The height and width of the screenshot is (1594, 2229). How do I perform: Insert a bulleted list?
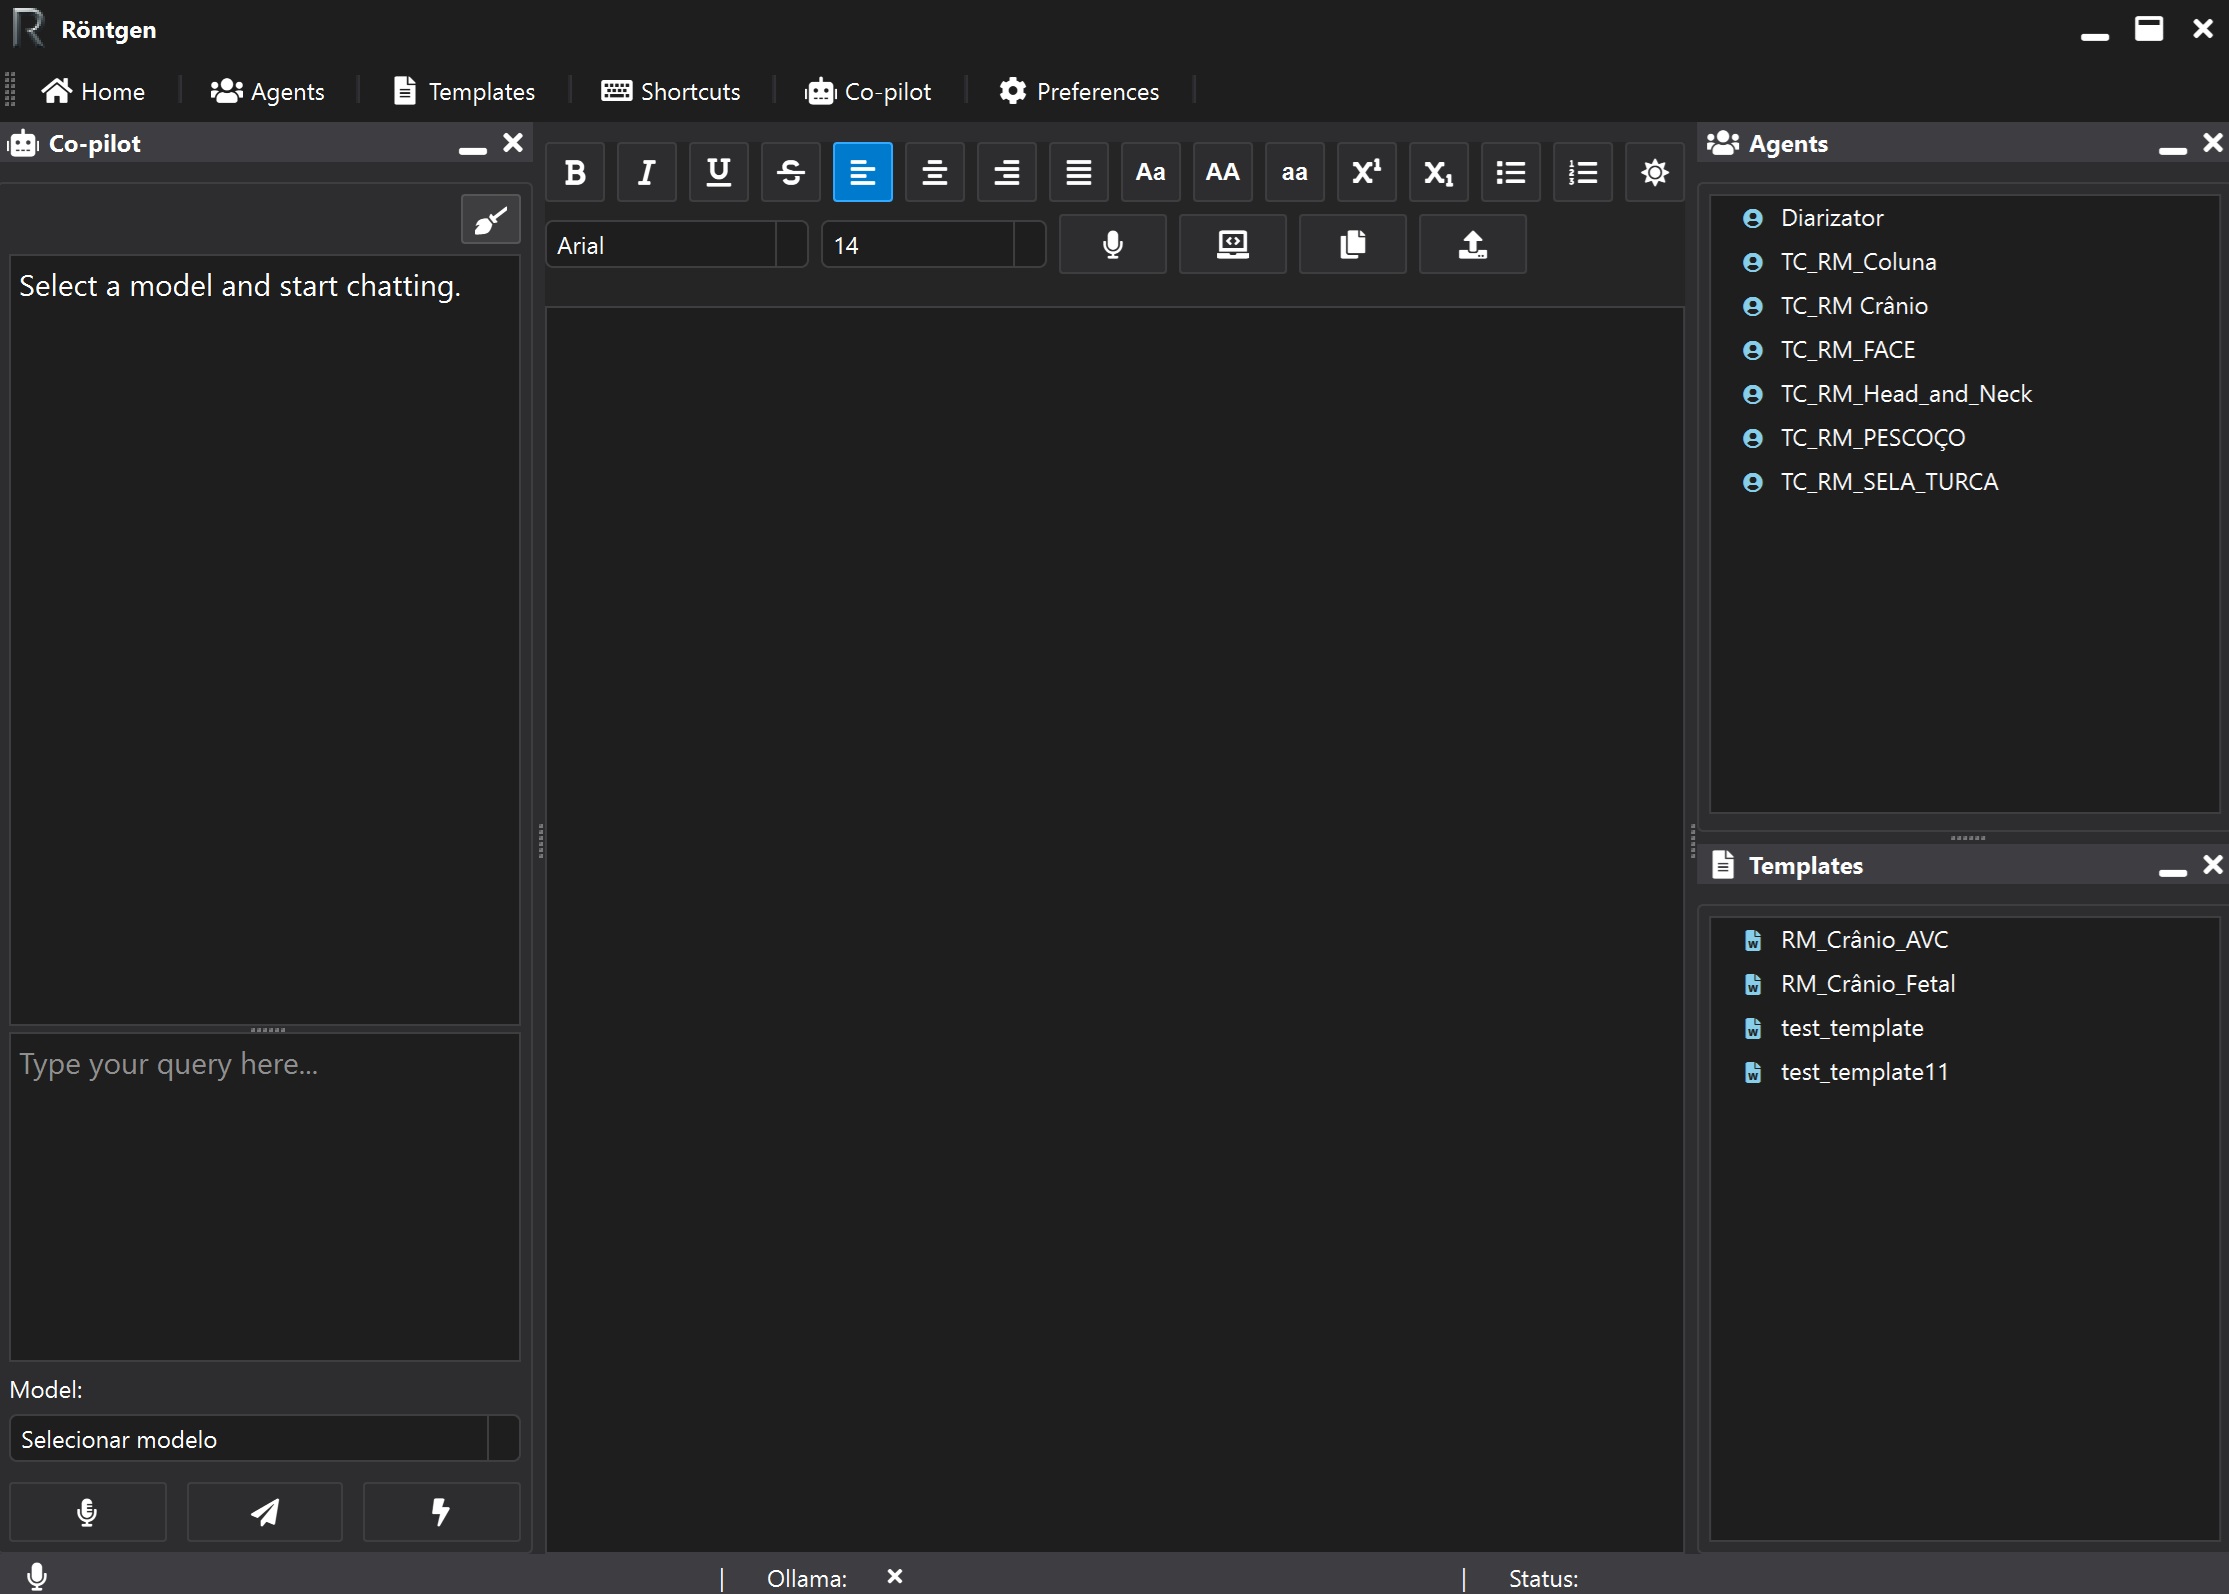(1511, 172)
